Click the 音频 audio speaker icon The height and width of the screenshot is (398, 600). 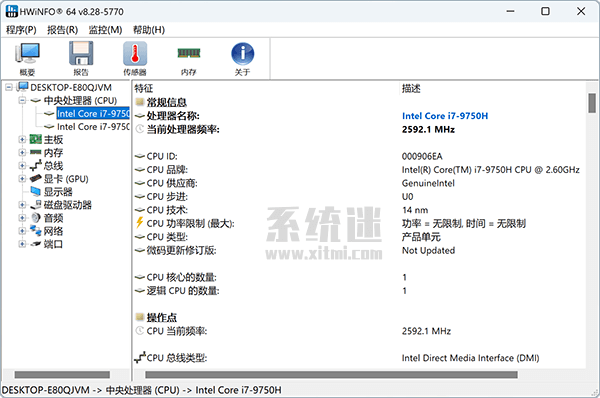(36, 218)
